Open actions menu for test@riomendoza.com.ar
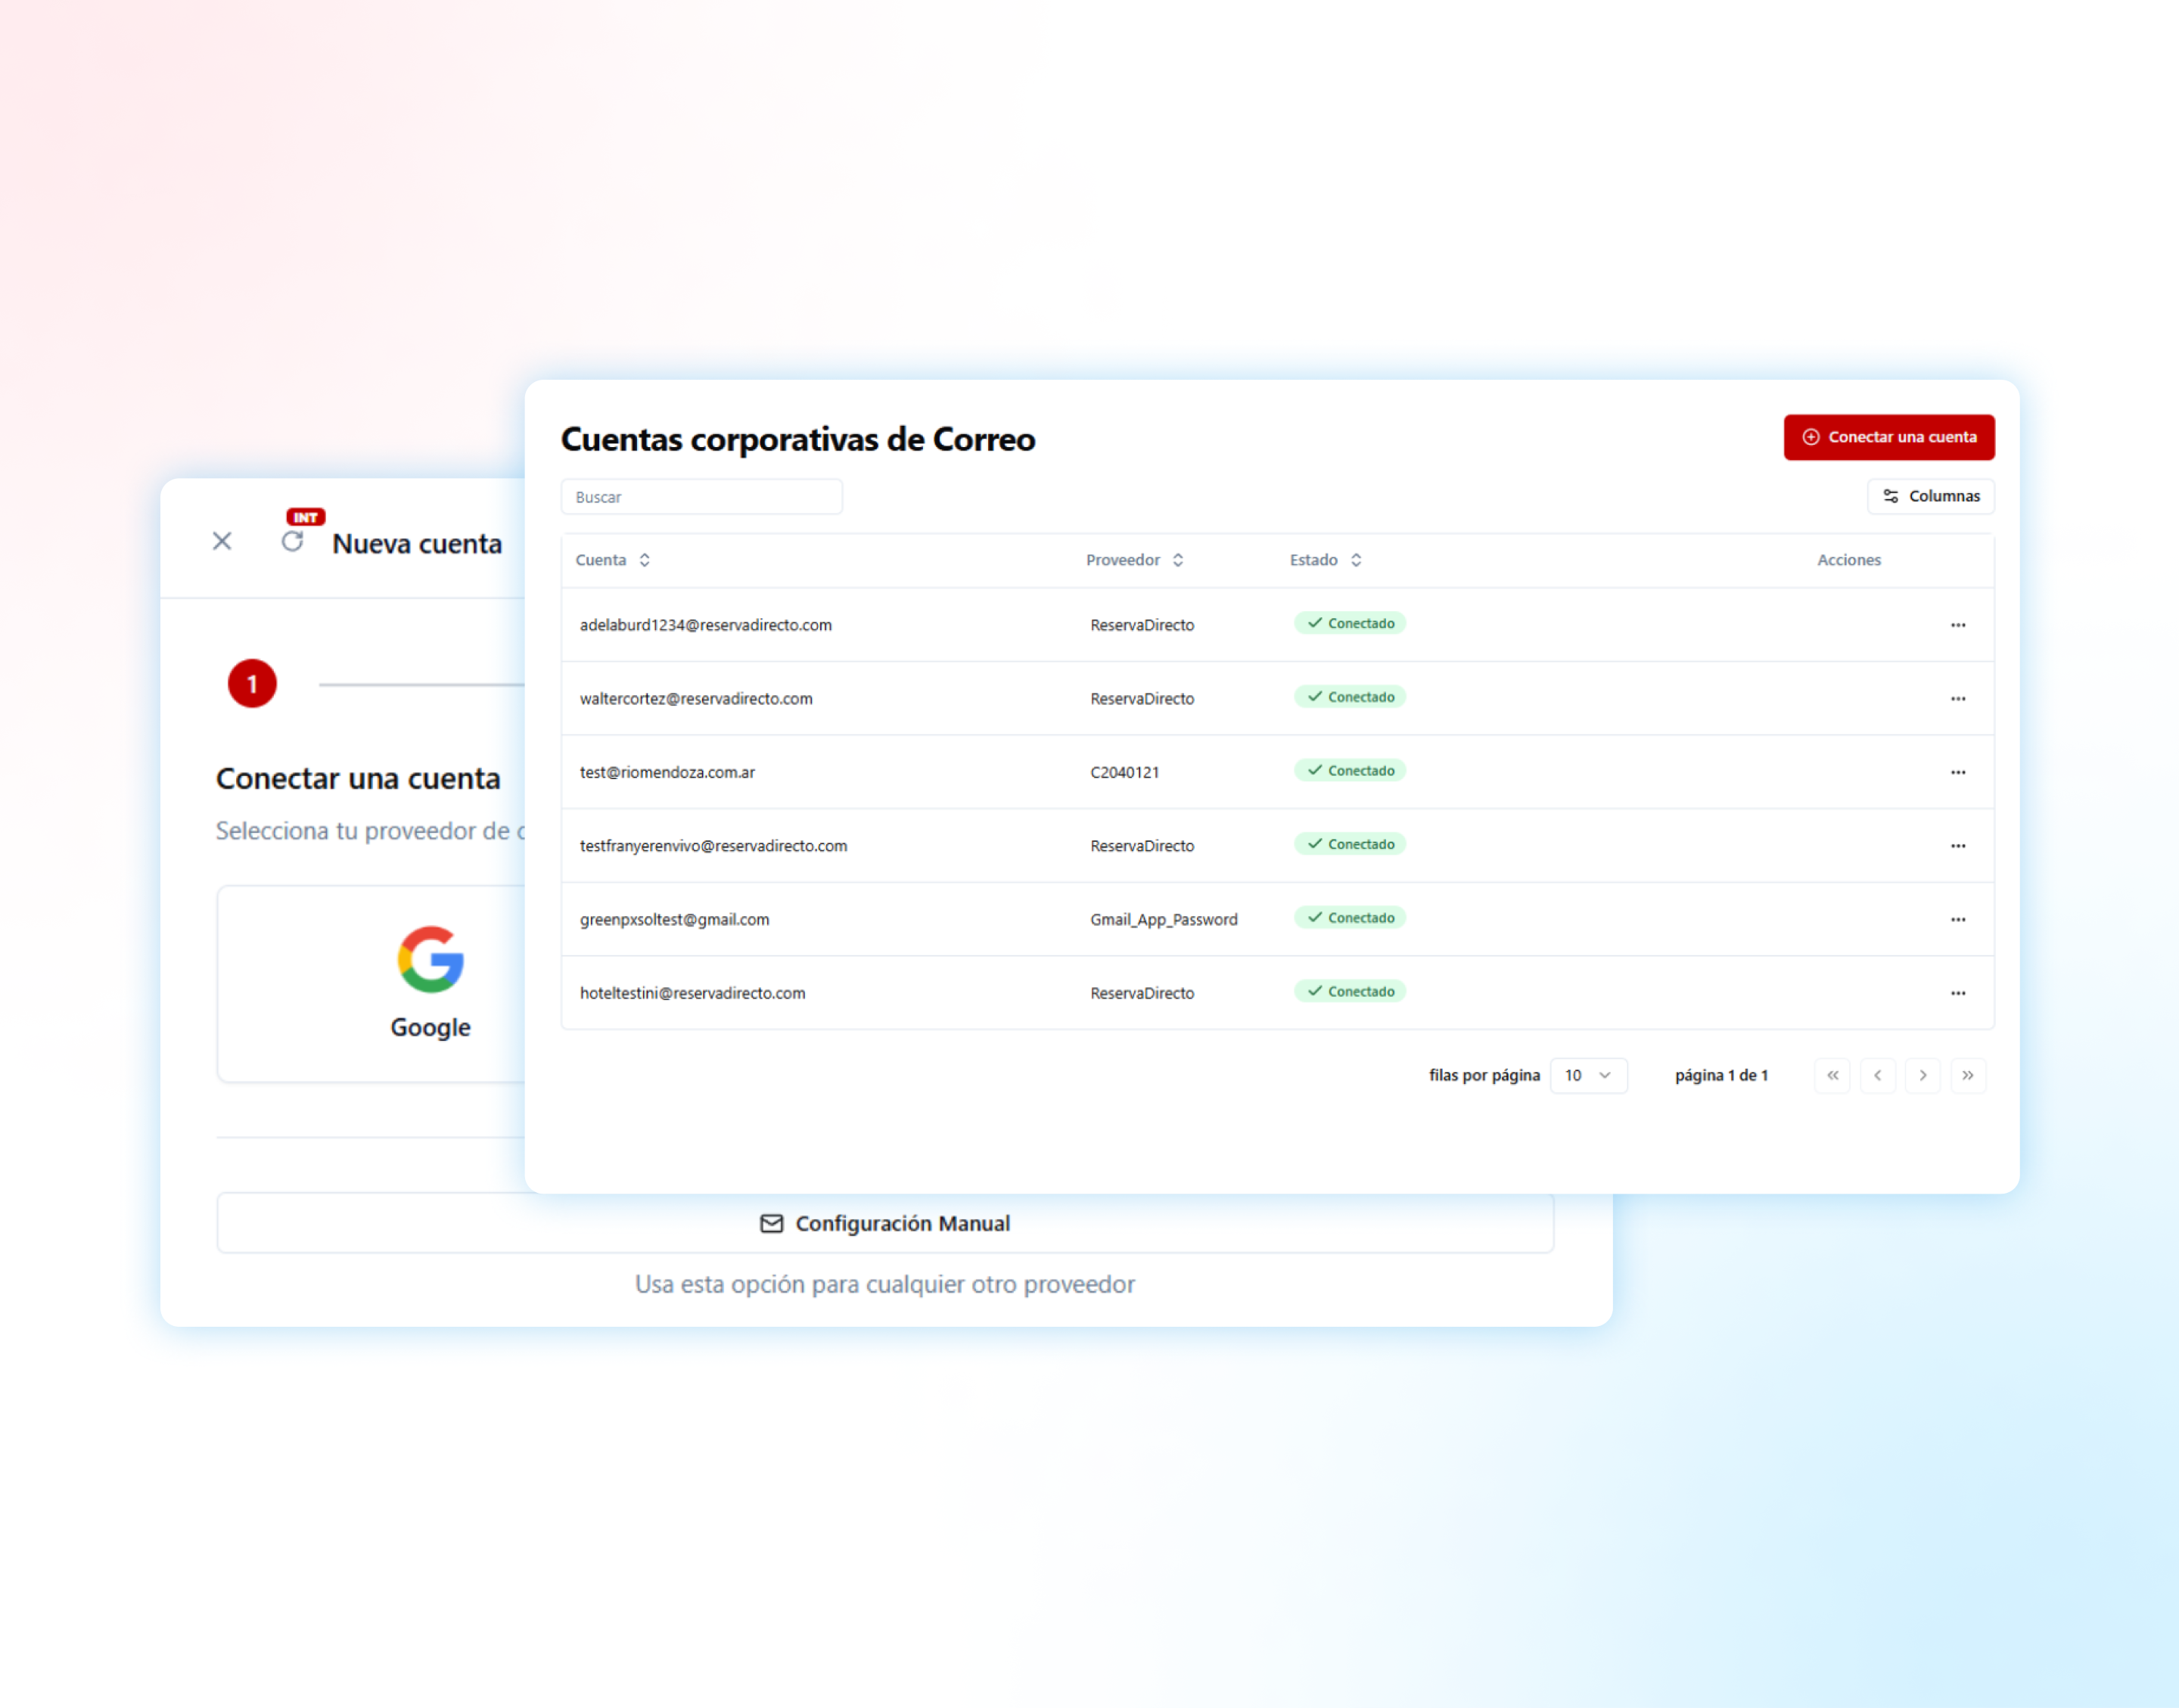The image size is (2179, 1708). (1957, 772)
